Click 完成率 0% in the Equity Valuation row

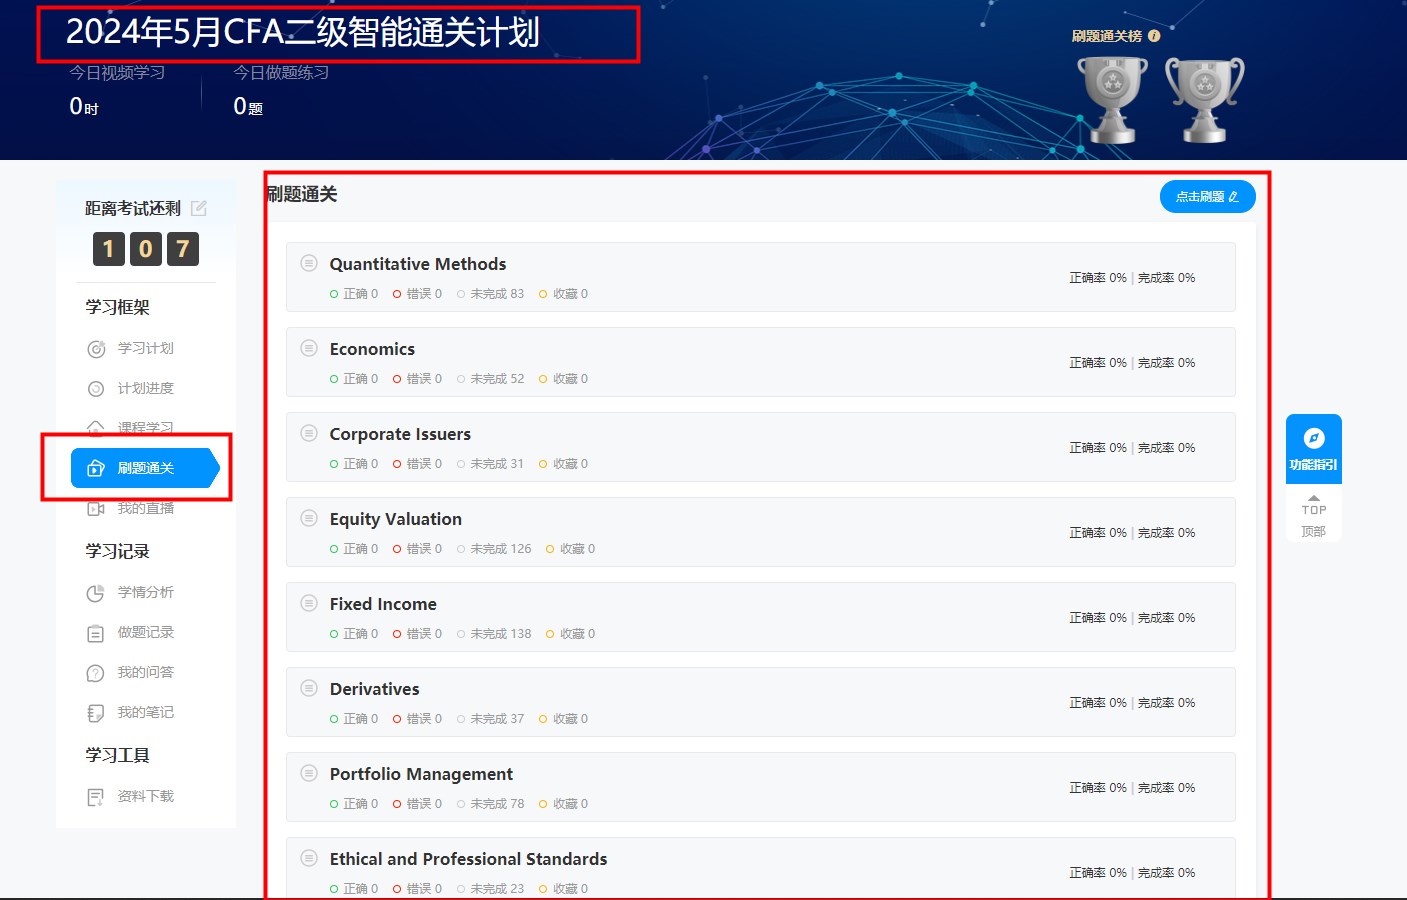coord(1167,533)
